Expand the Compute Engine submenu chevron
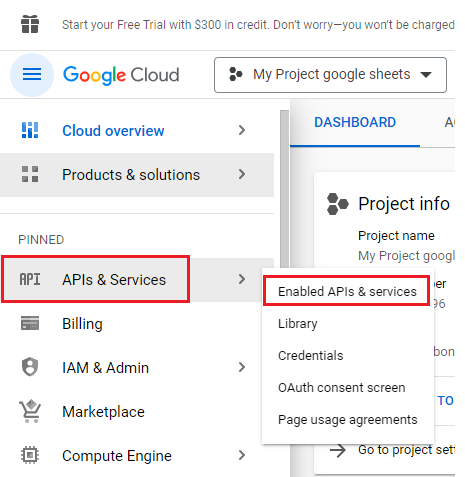This screenshot has width=465, height=477. point(242,455)
